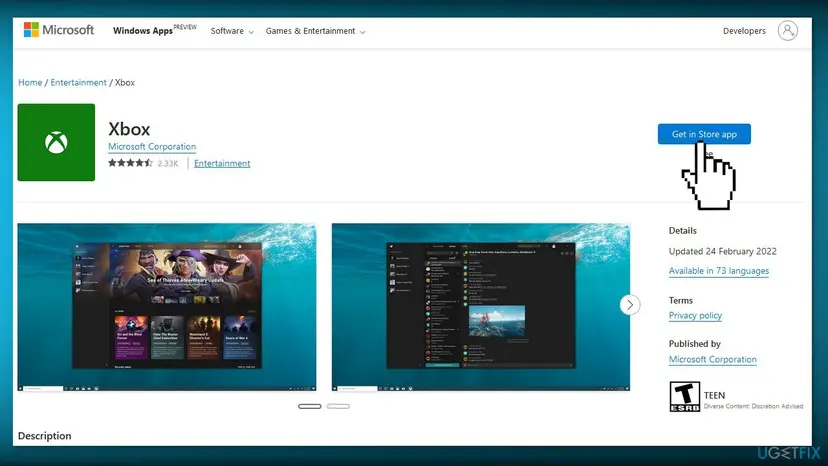Click the Xbox breadcrumb text

point(125,82)
